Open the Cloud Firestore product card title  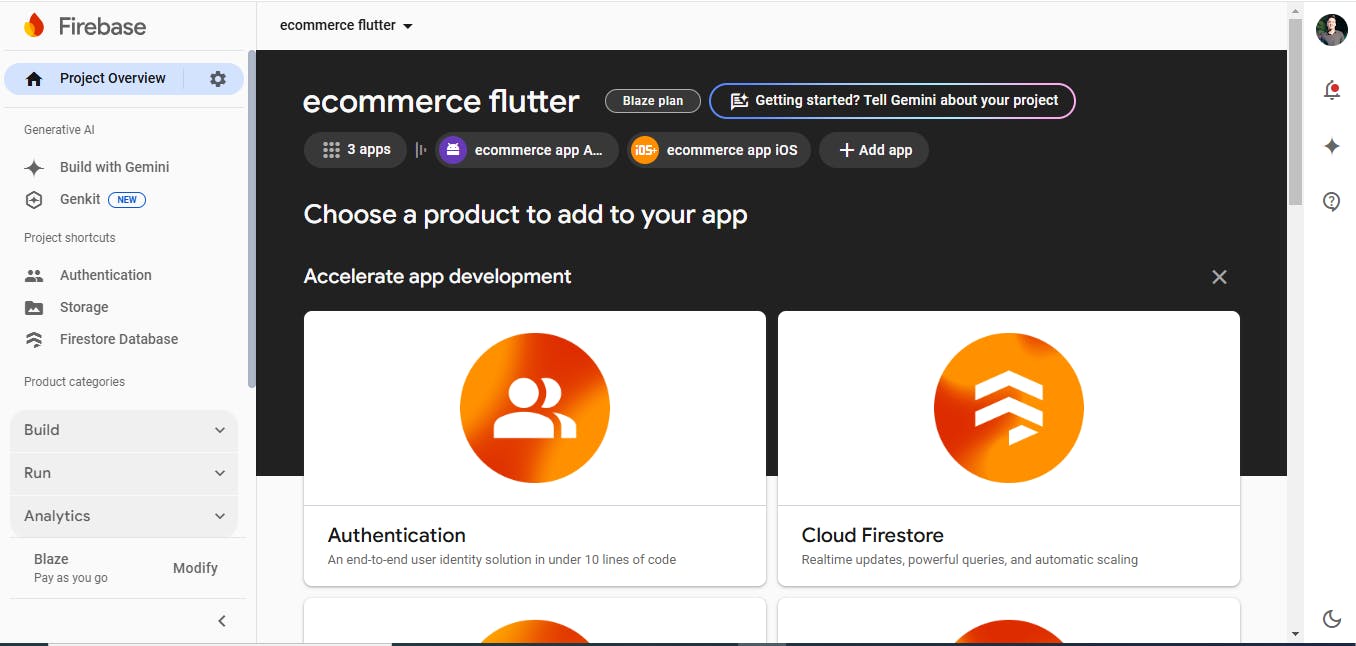point(873,535)
